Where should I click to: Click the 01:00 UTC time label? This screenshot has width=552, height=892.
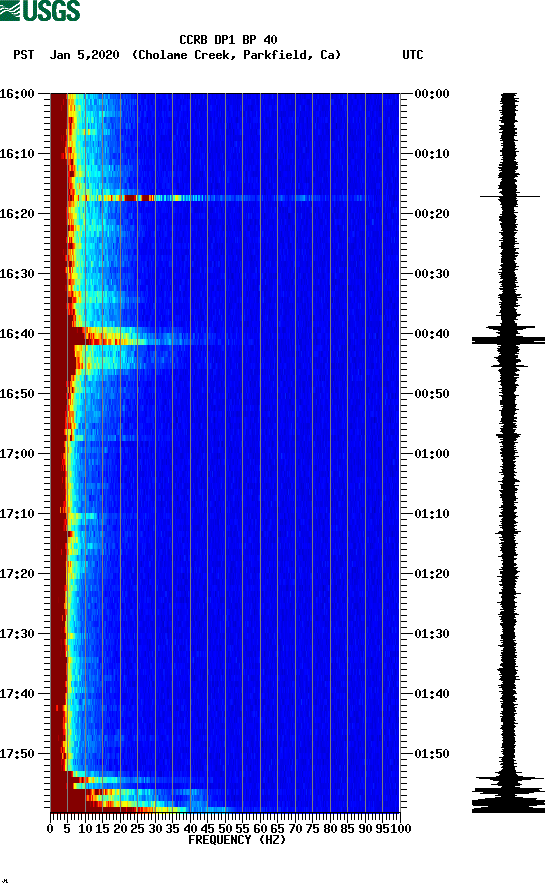click(432, 454)
